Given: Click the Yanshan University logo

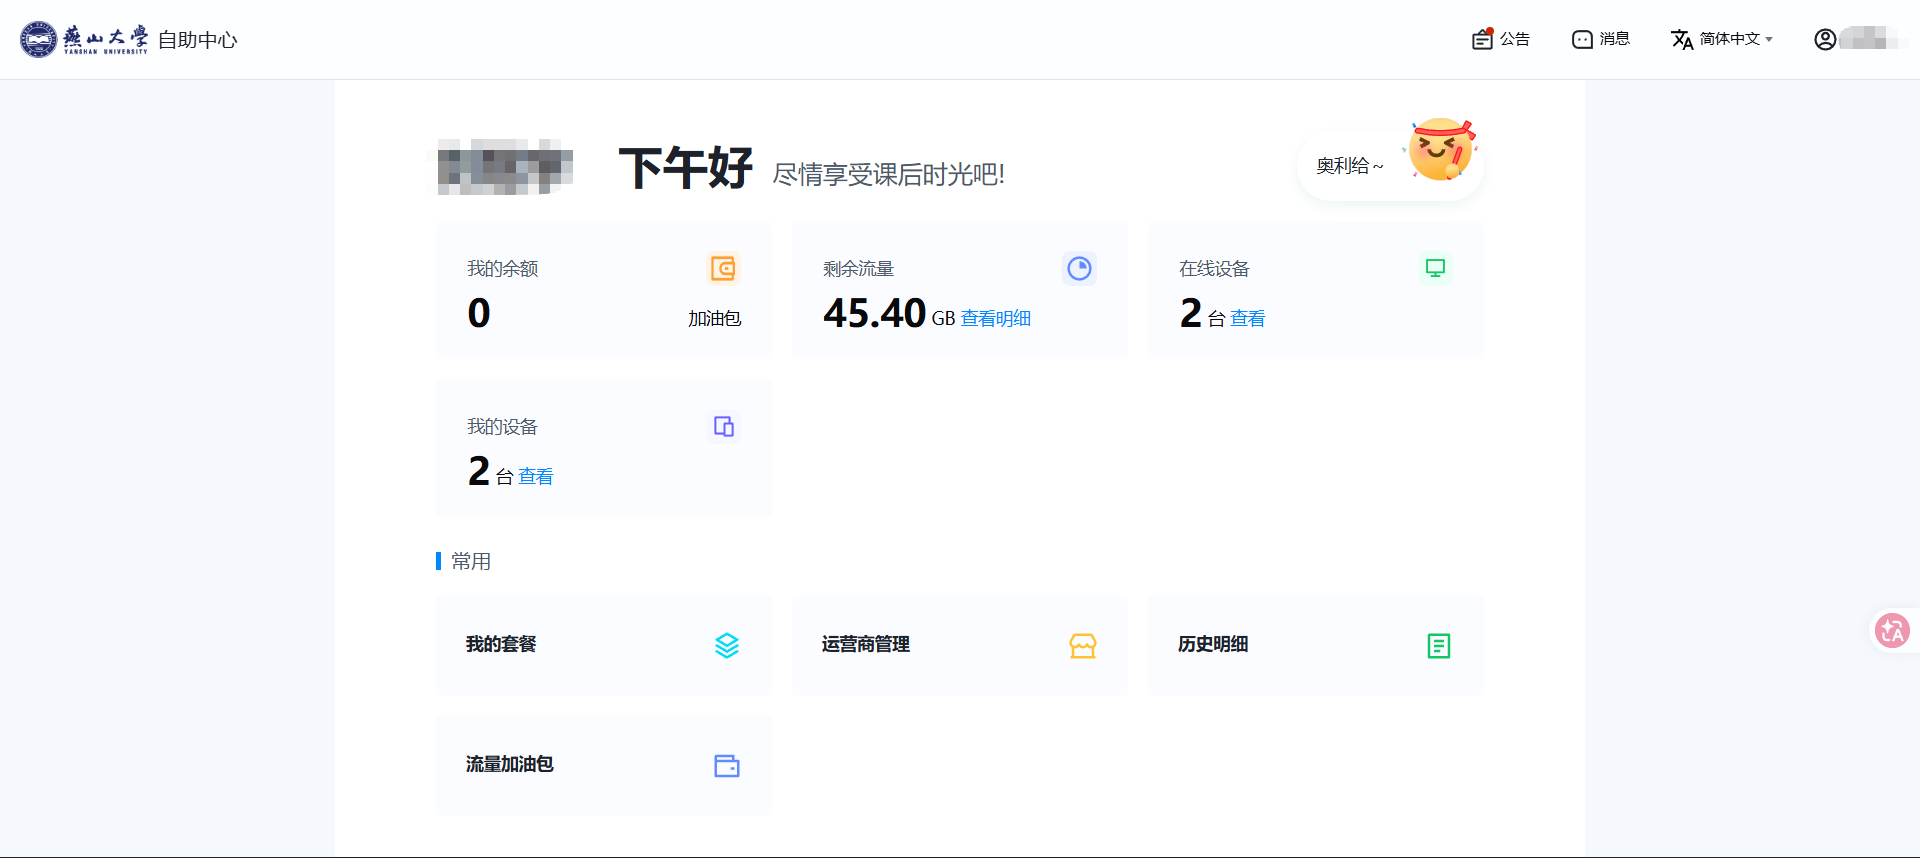Looking at the screenshot, I should point(84,39).
